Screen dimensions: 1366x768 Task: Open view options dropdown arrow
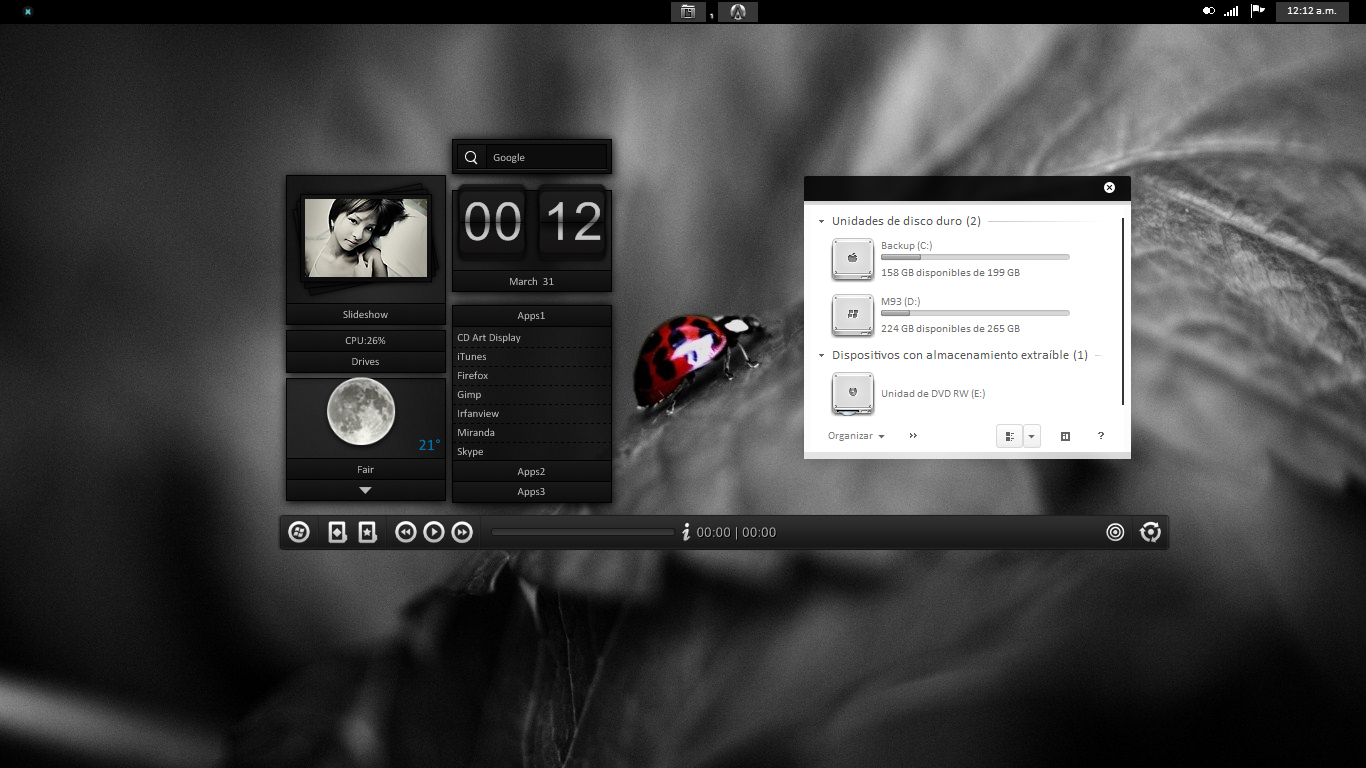[1031, 436]
